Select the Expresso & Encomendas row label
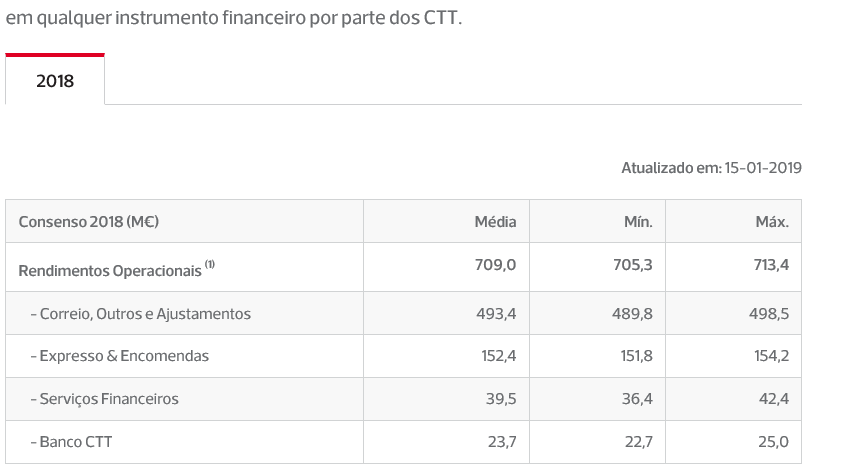 pyautogui.click(x=120, y=356)
